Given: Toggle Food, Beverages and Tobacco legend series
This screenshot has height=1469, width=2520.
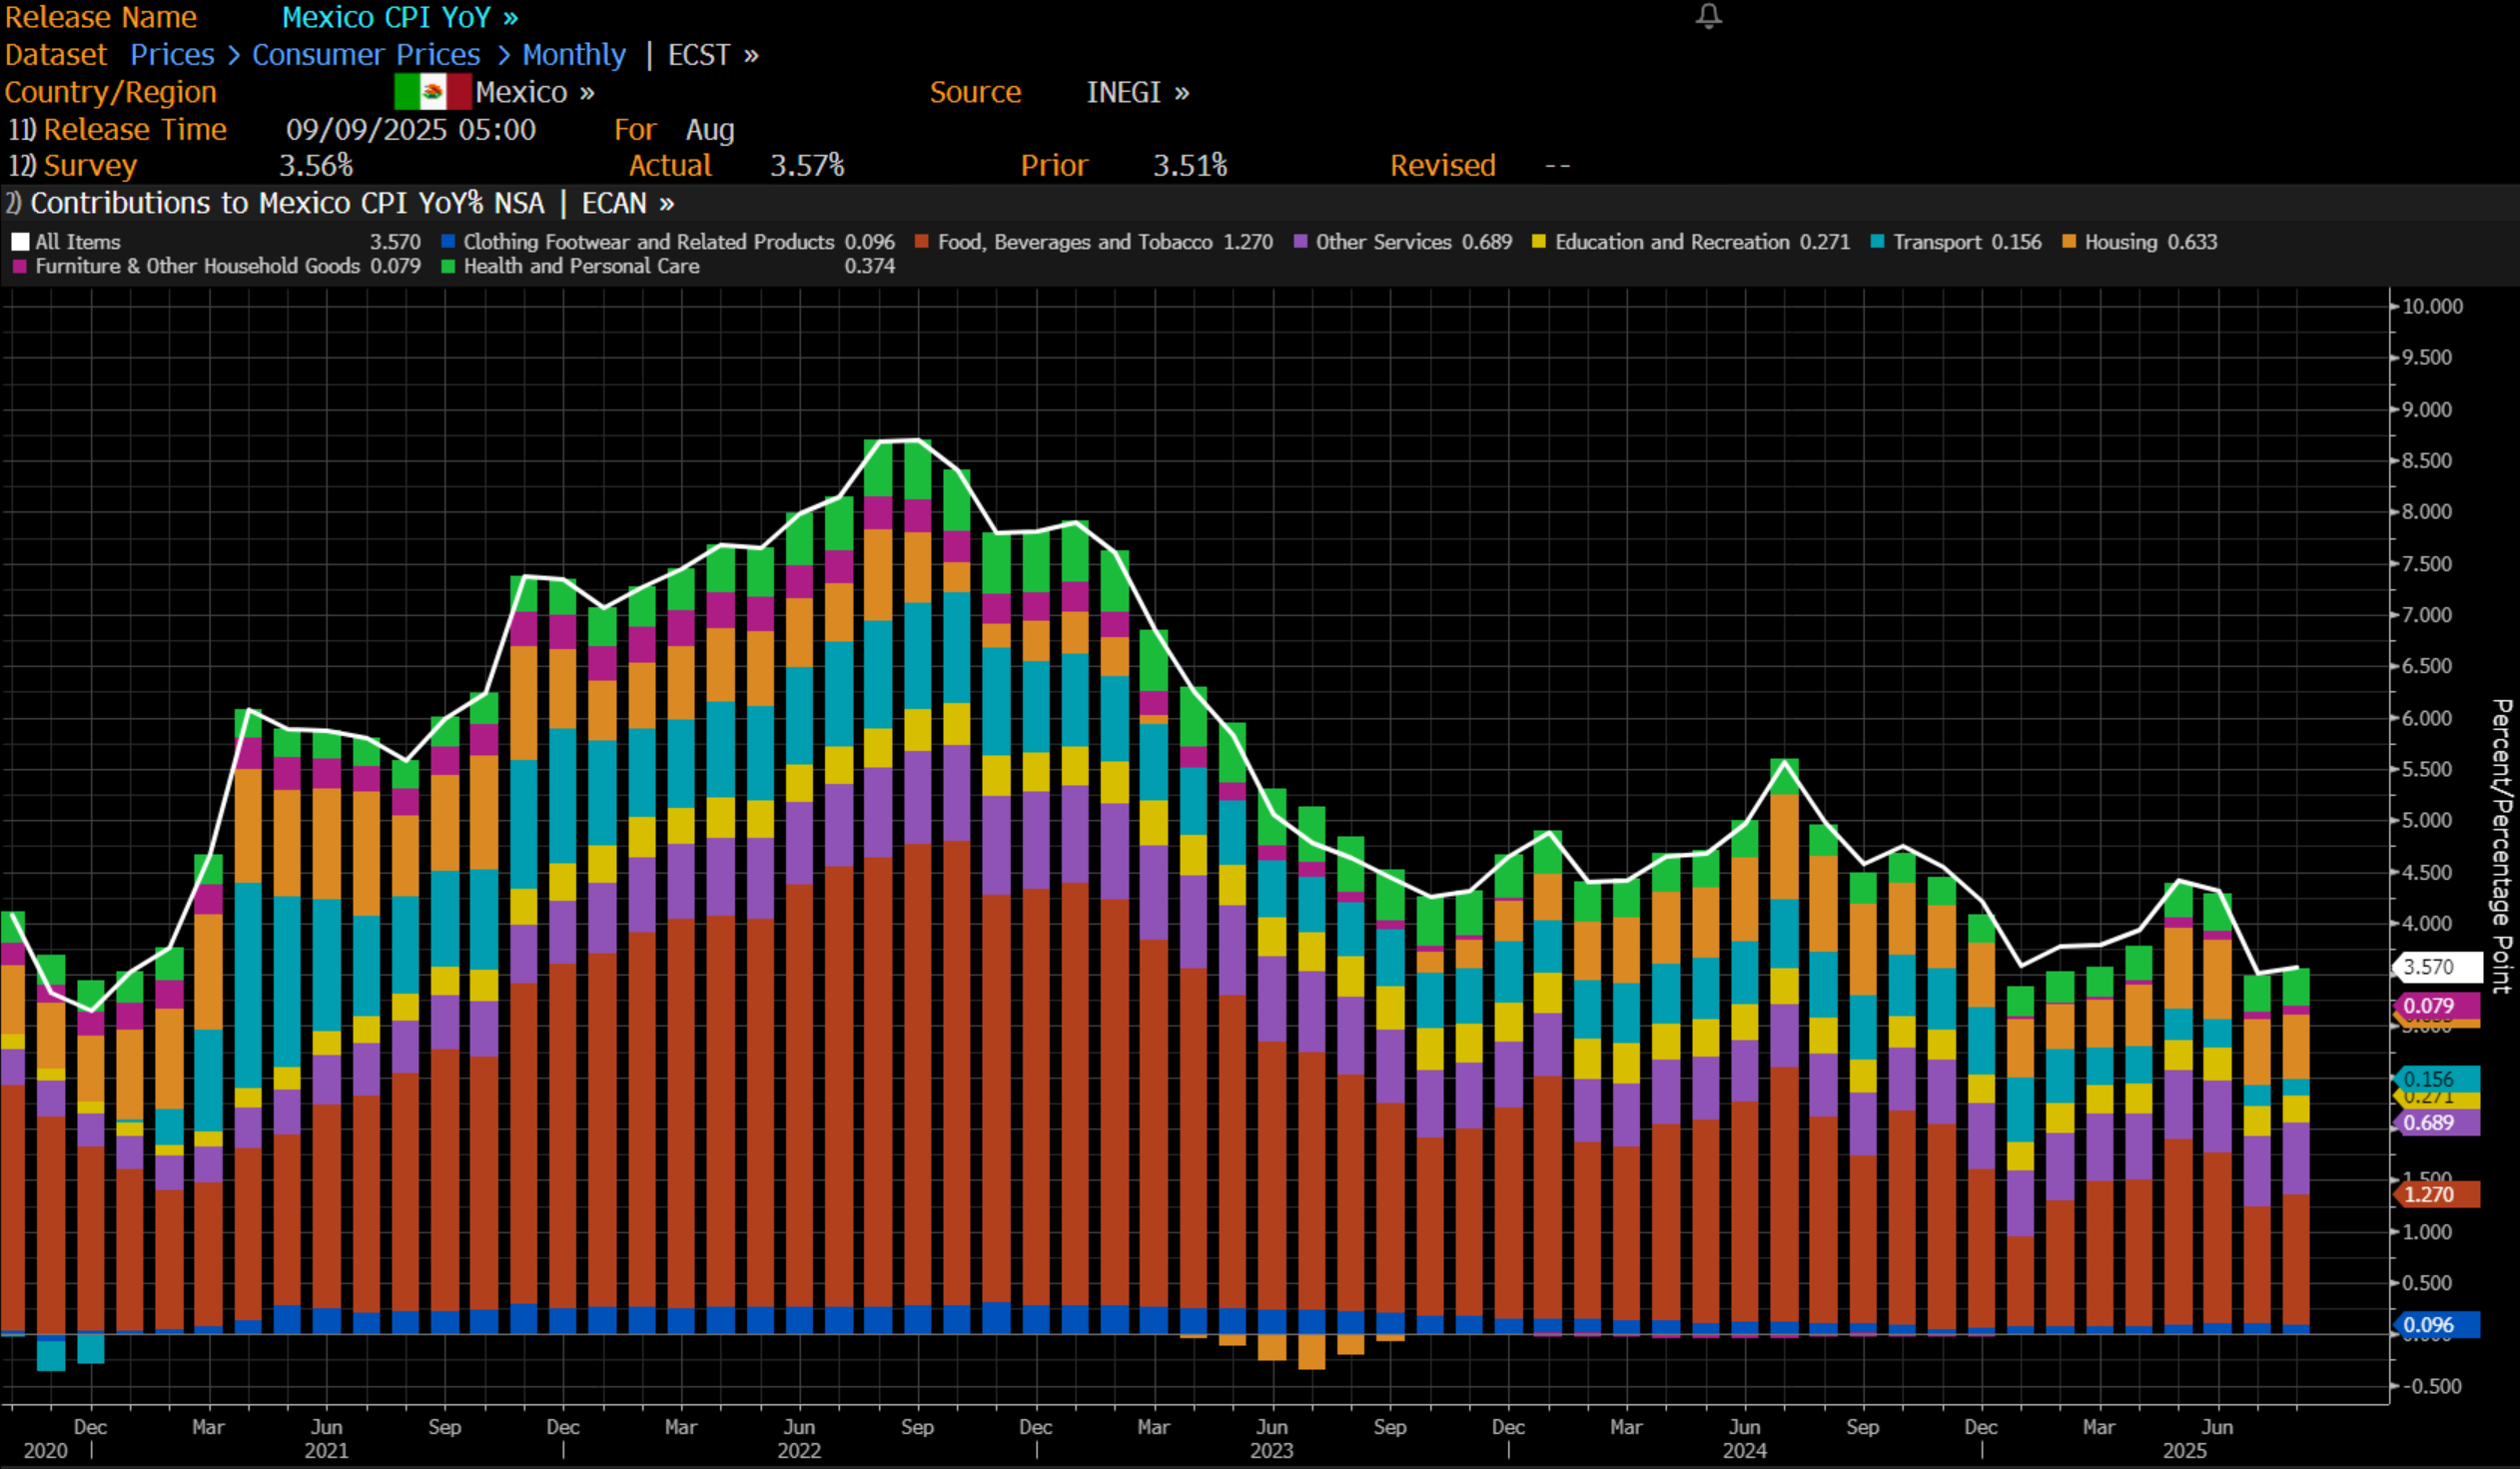Looking at the screenshot, I should pyautogui.click(x=1074, y=242).
